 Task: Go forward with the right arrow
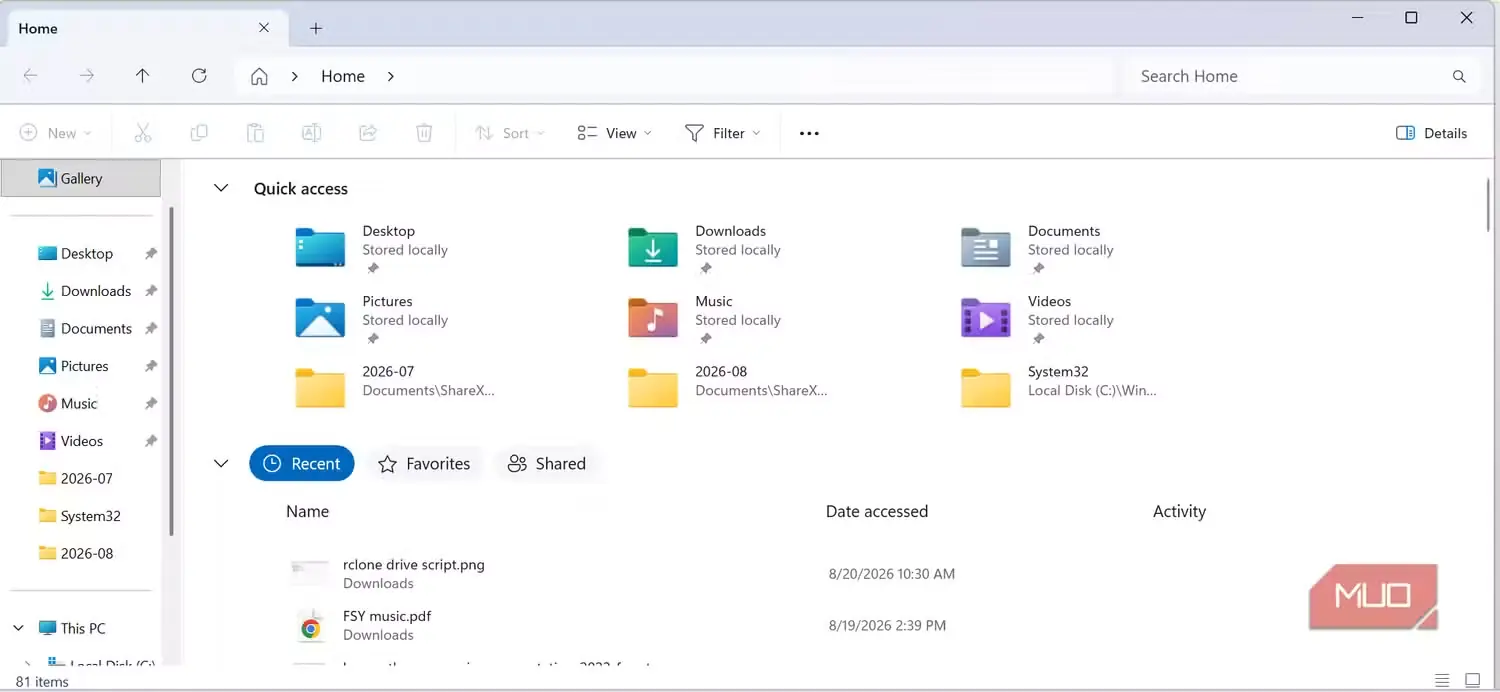pos(87,76)
